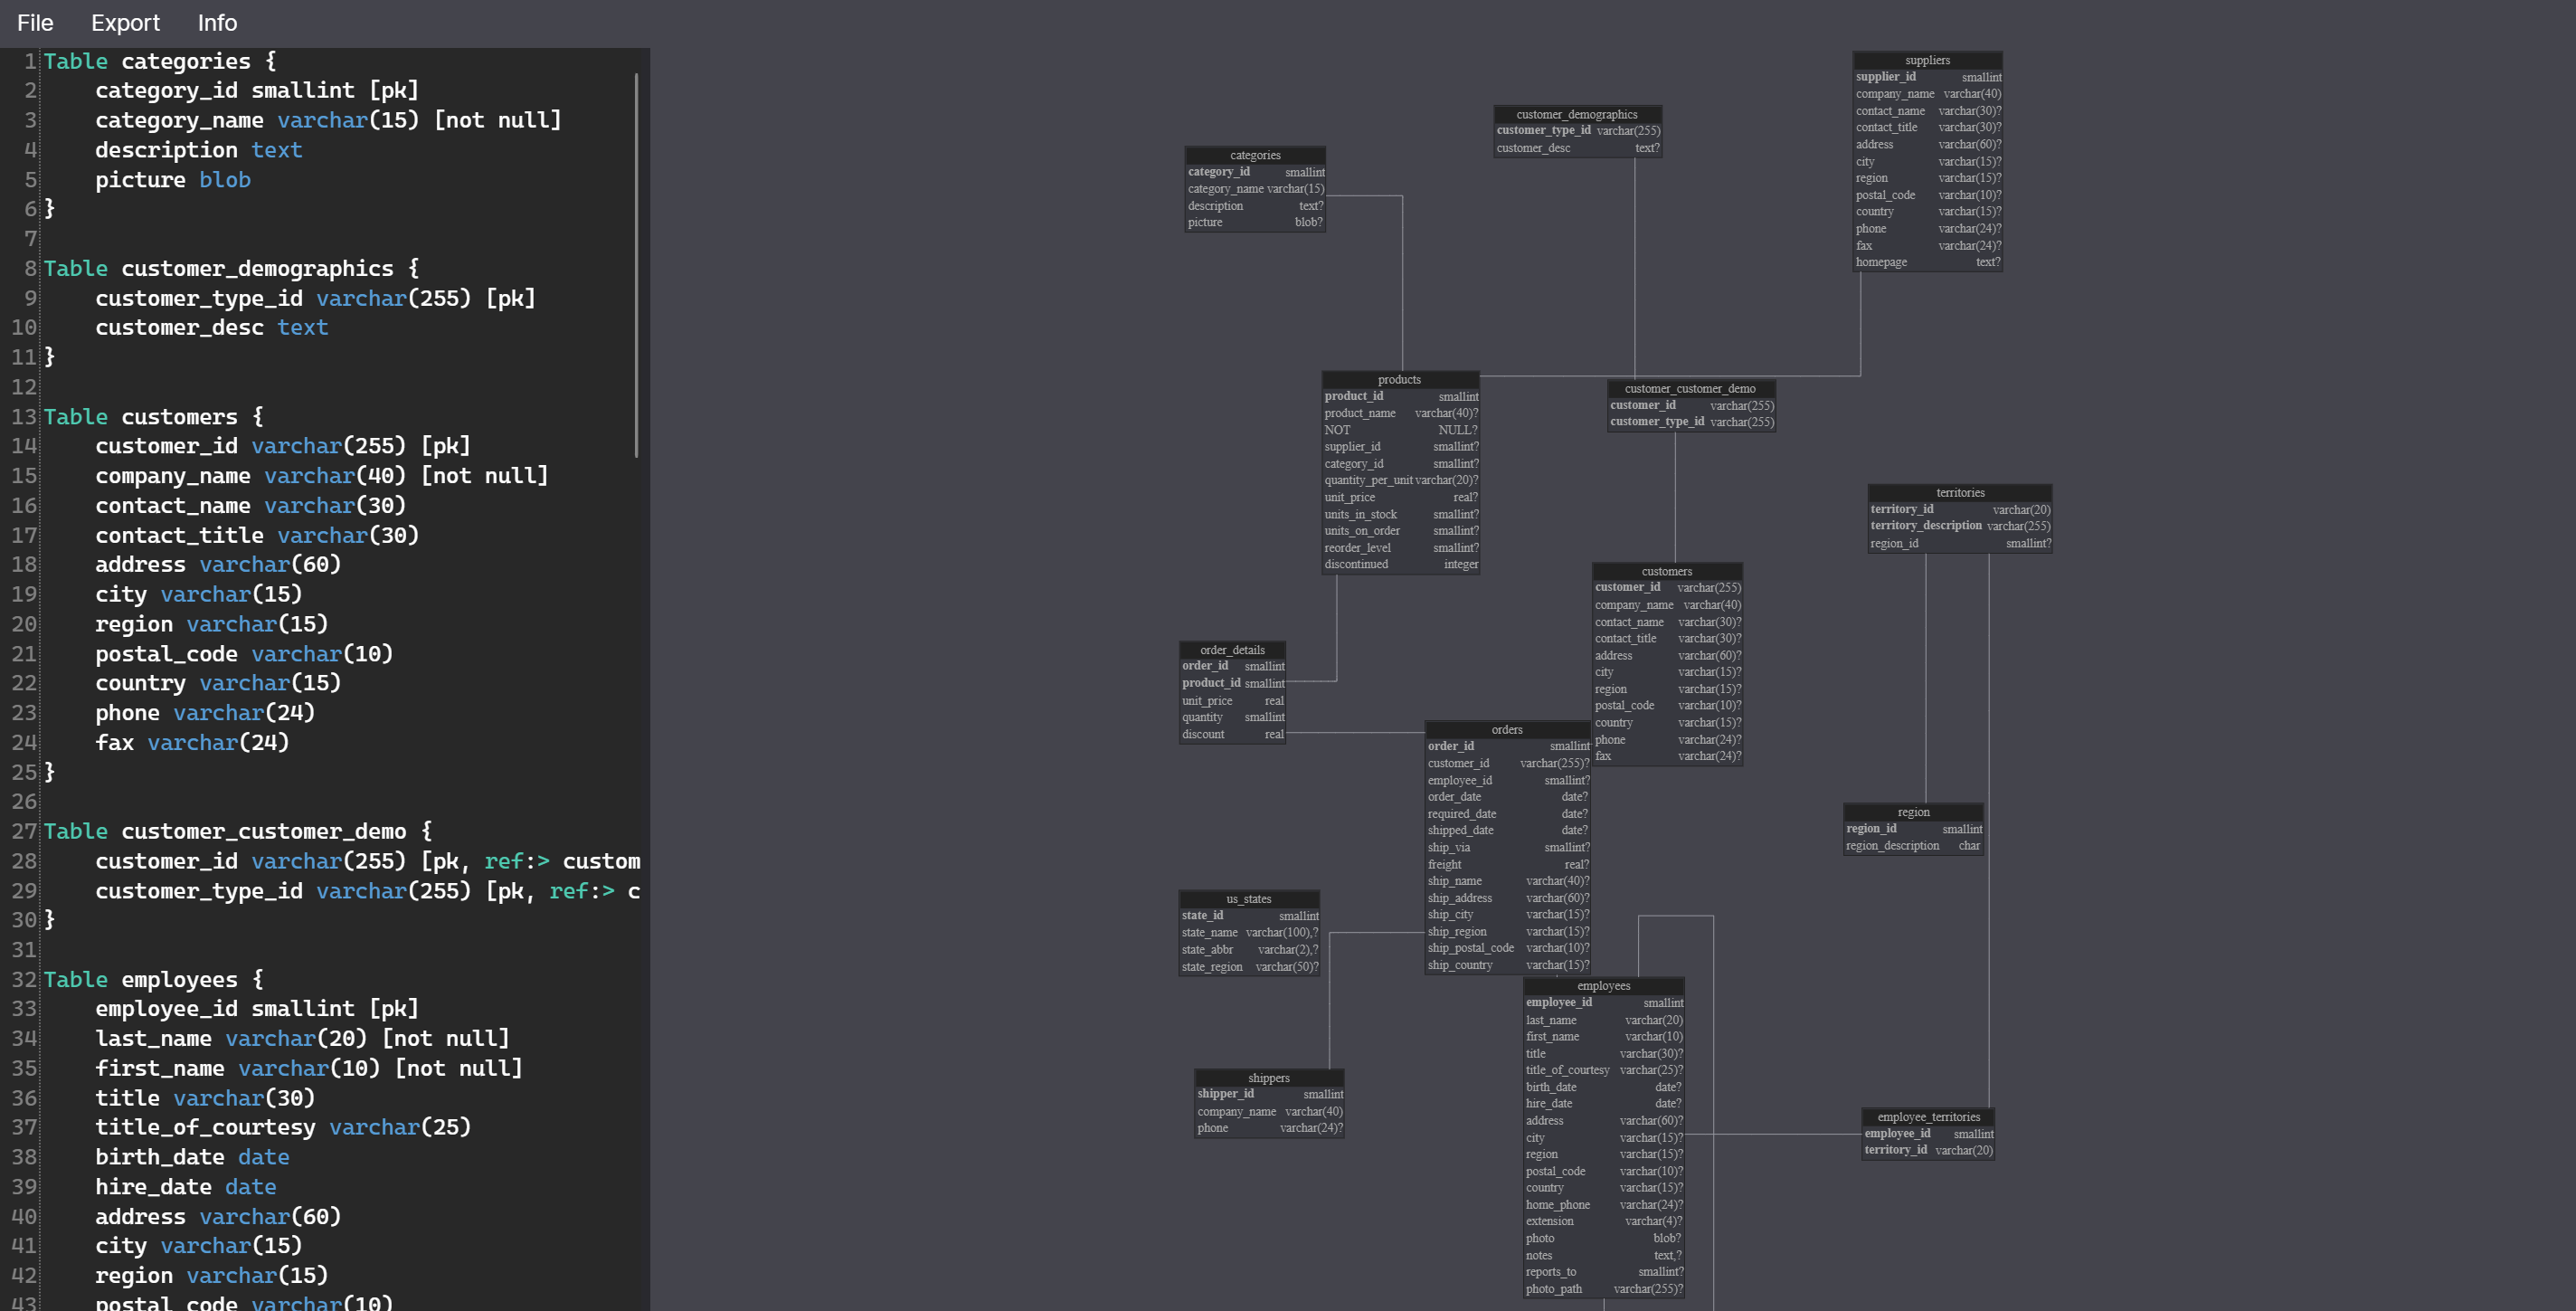The image size is (2576, 1311).
Task: Click the orders table header
Action: [x=1506, y=729]
